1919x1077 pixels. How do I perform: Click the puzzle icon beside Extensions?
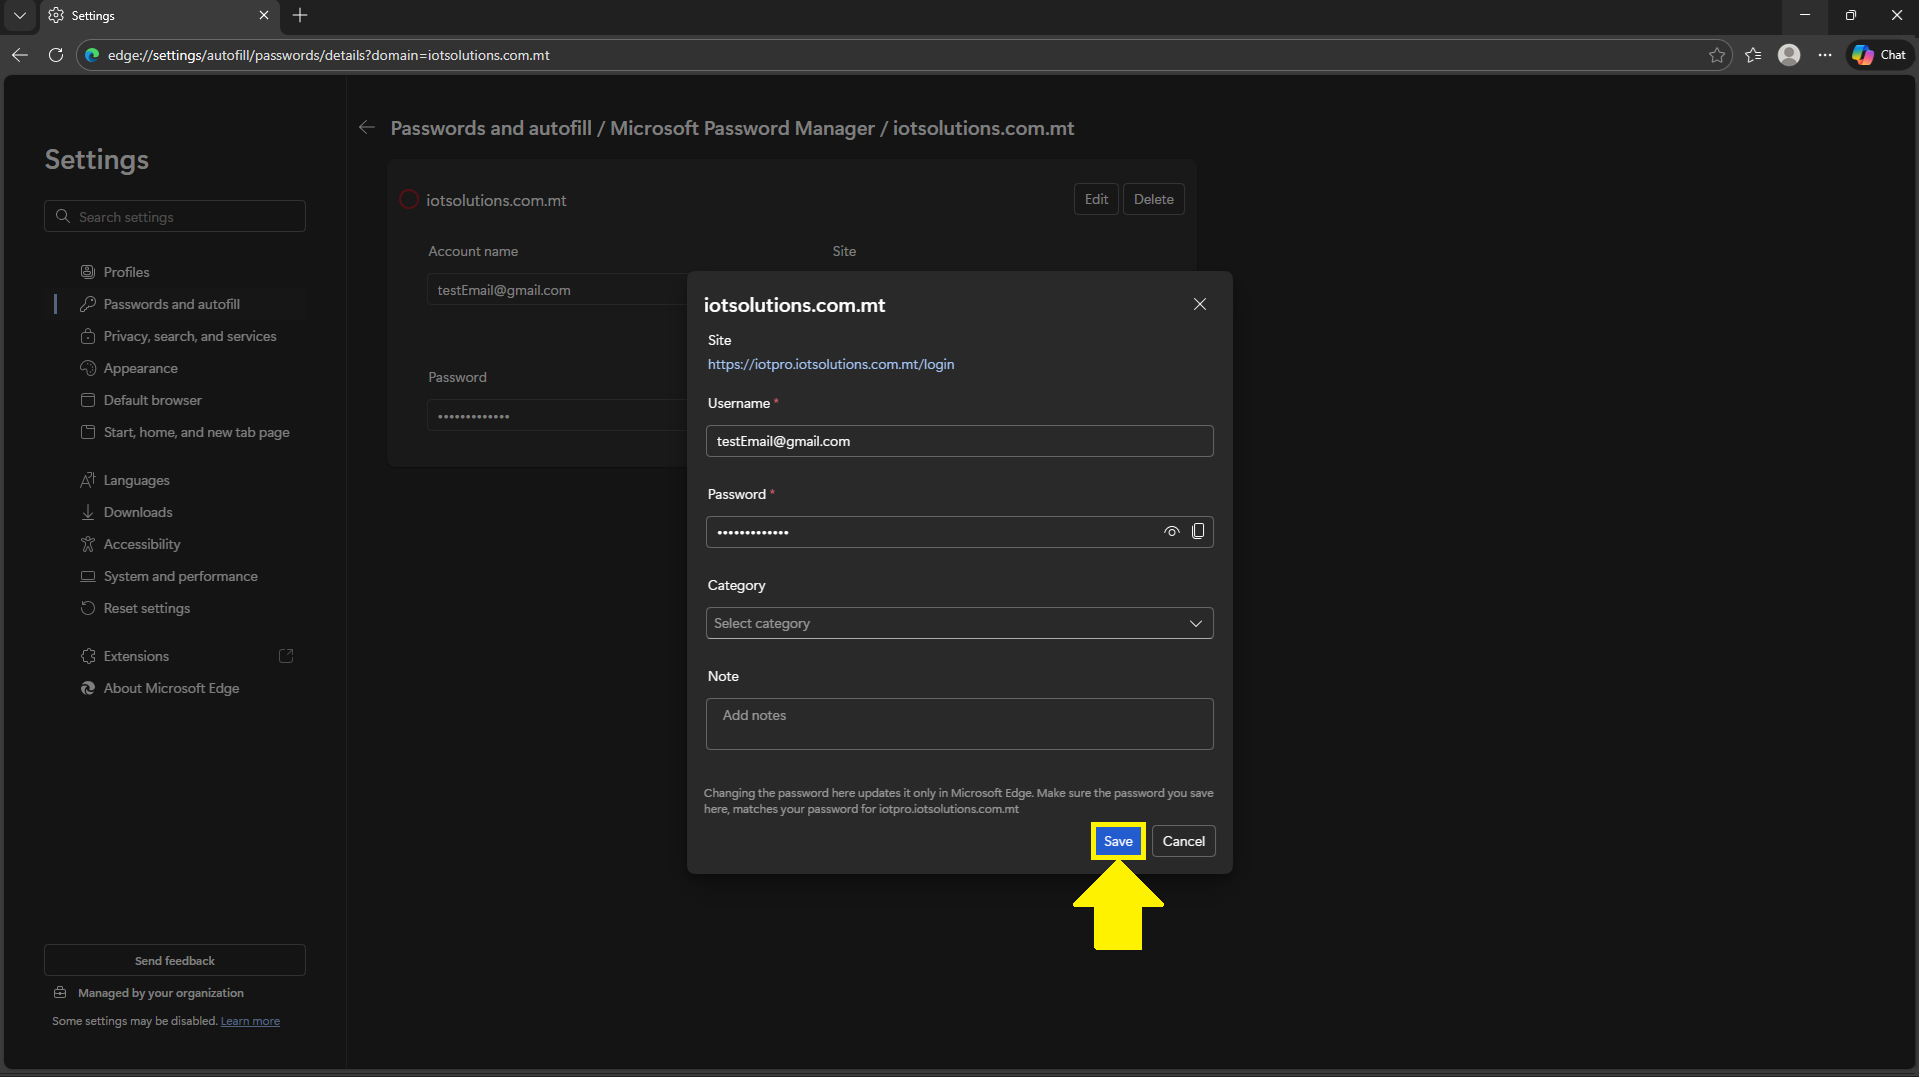[x=88, y=656]
